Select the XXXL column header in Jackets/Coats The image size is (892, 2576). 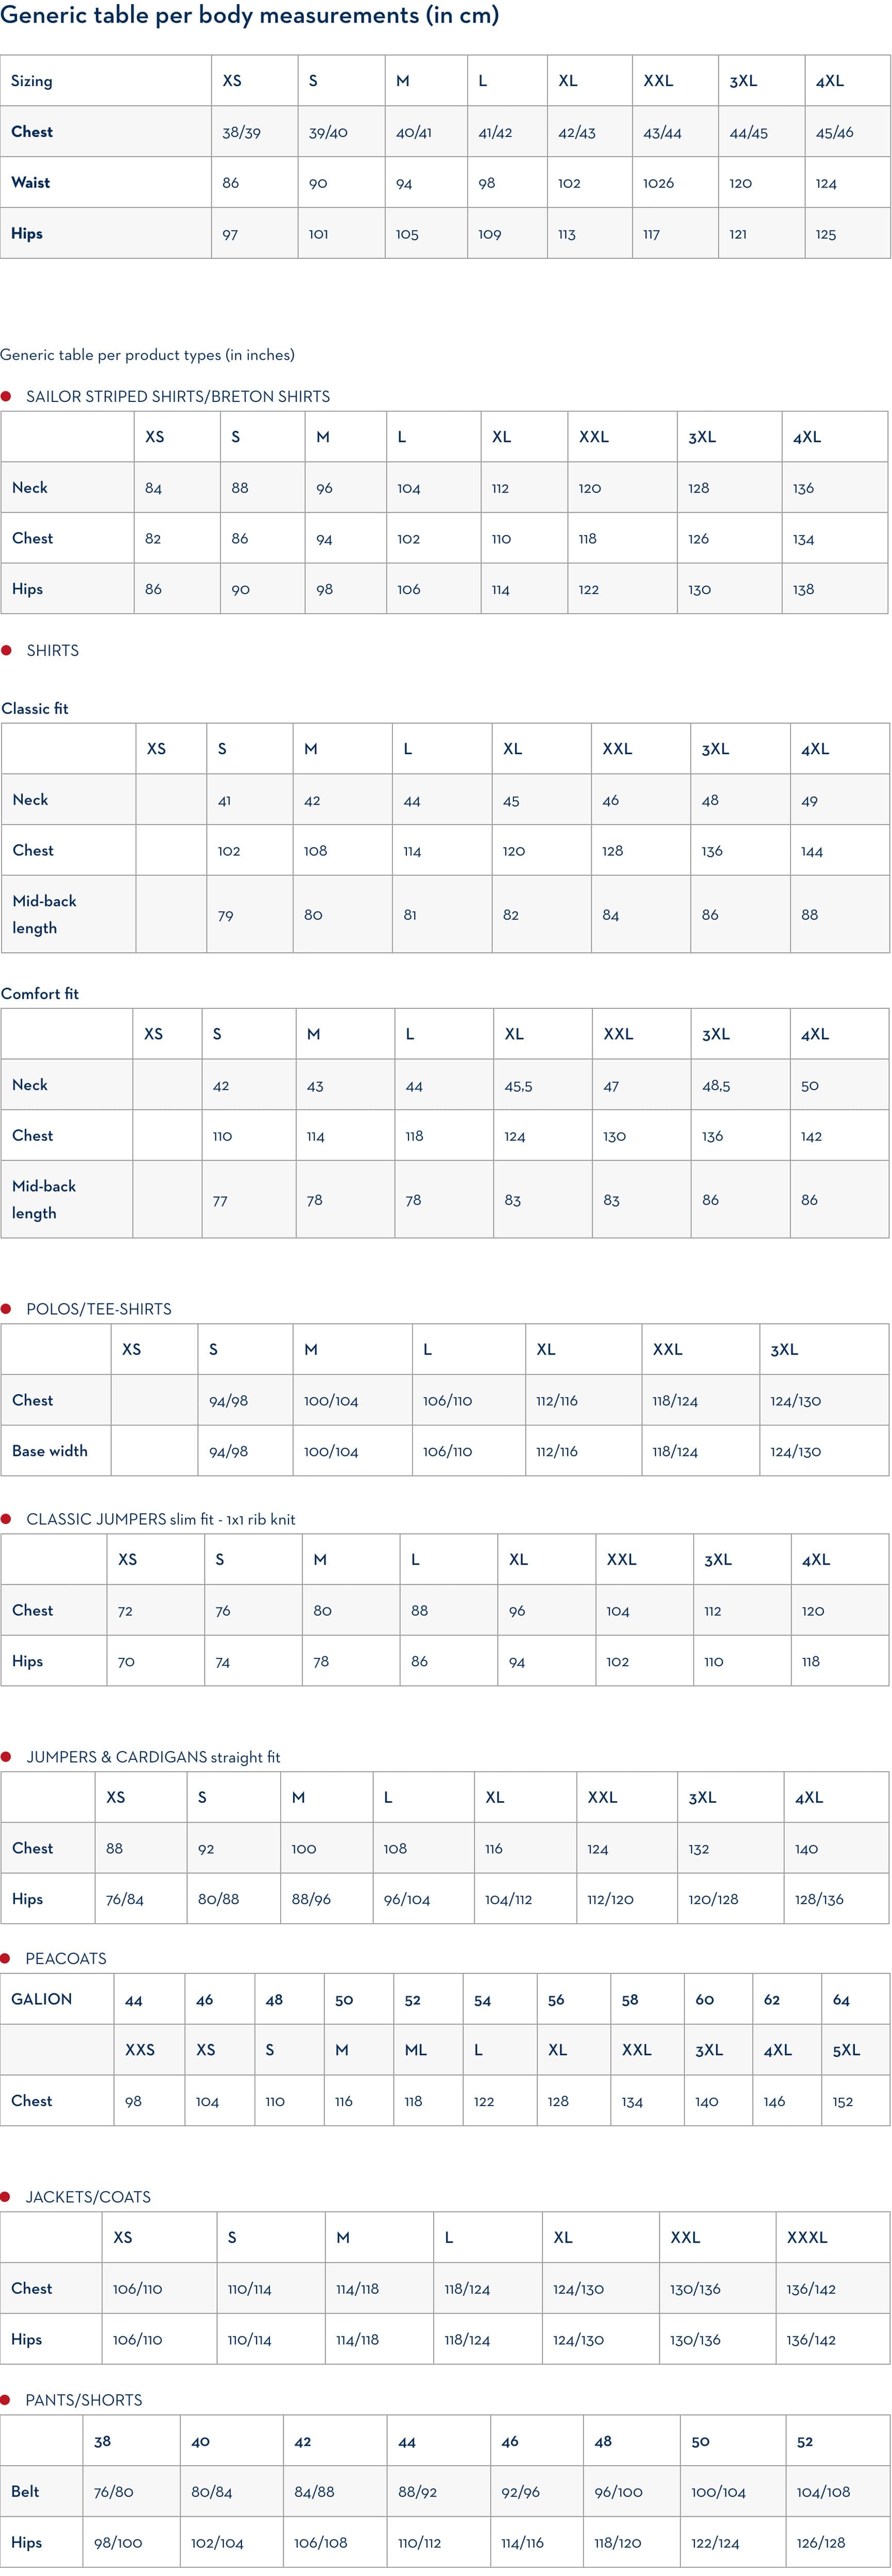coord(807,2237)
